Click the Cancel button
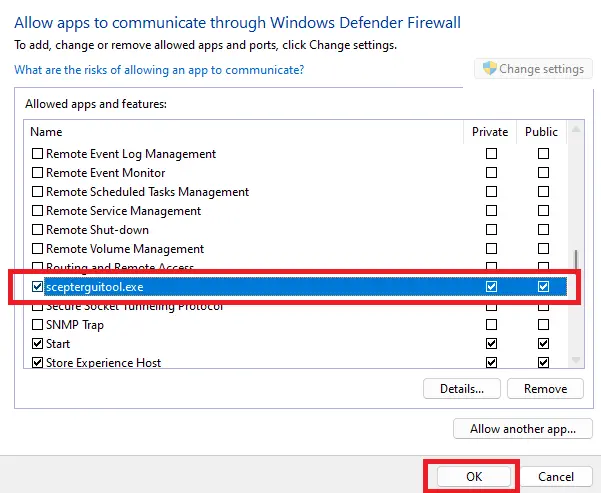Image resolution: width=601 pixels, height=493 pixels. click(556, 477)
